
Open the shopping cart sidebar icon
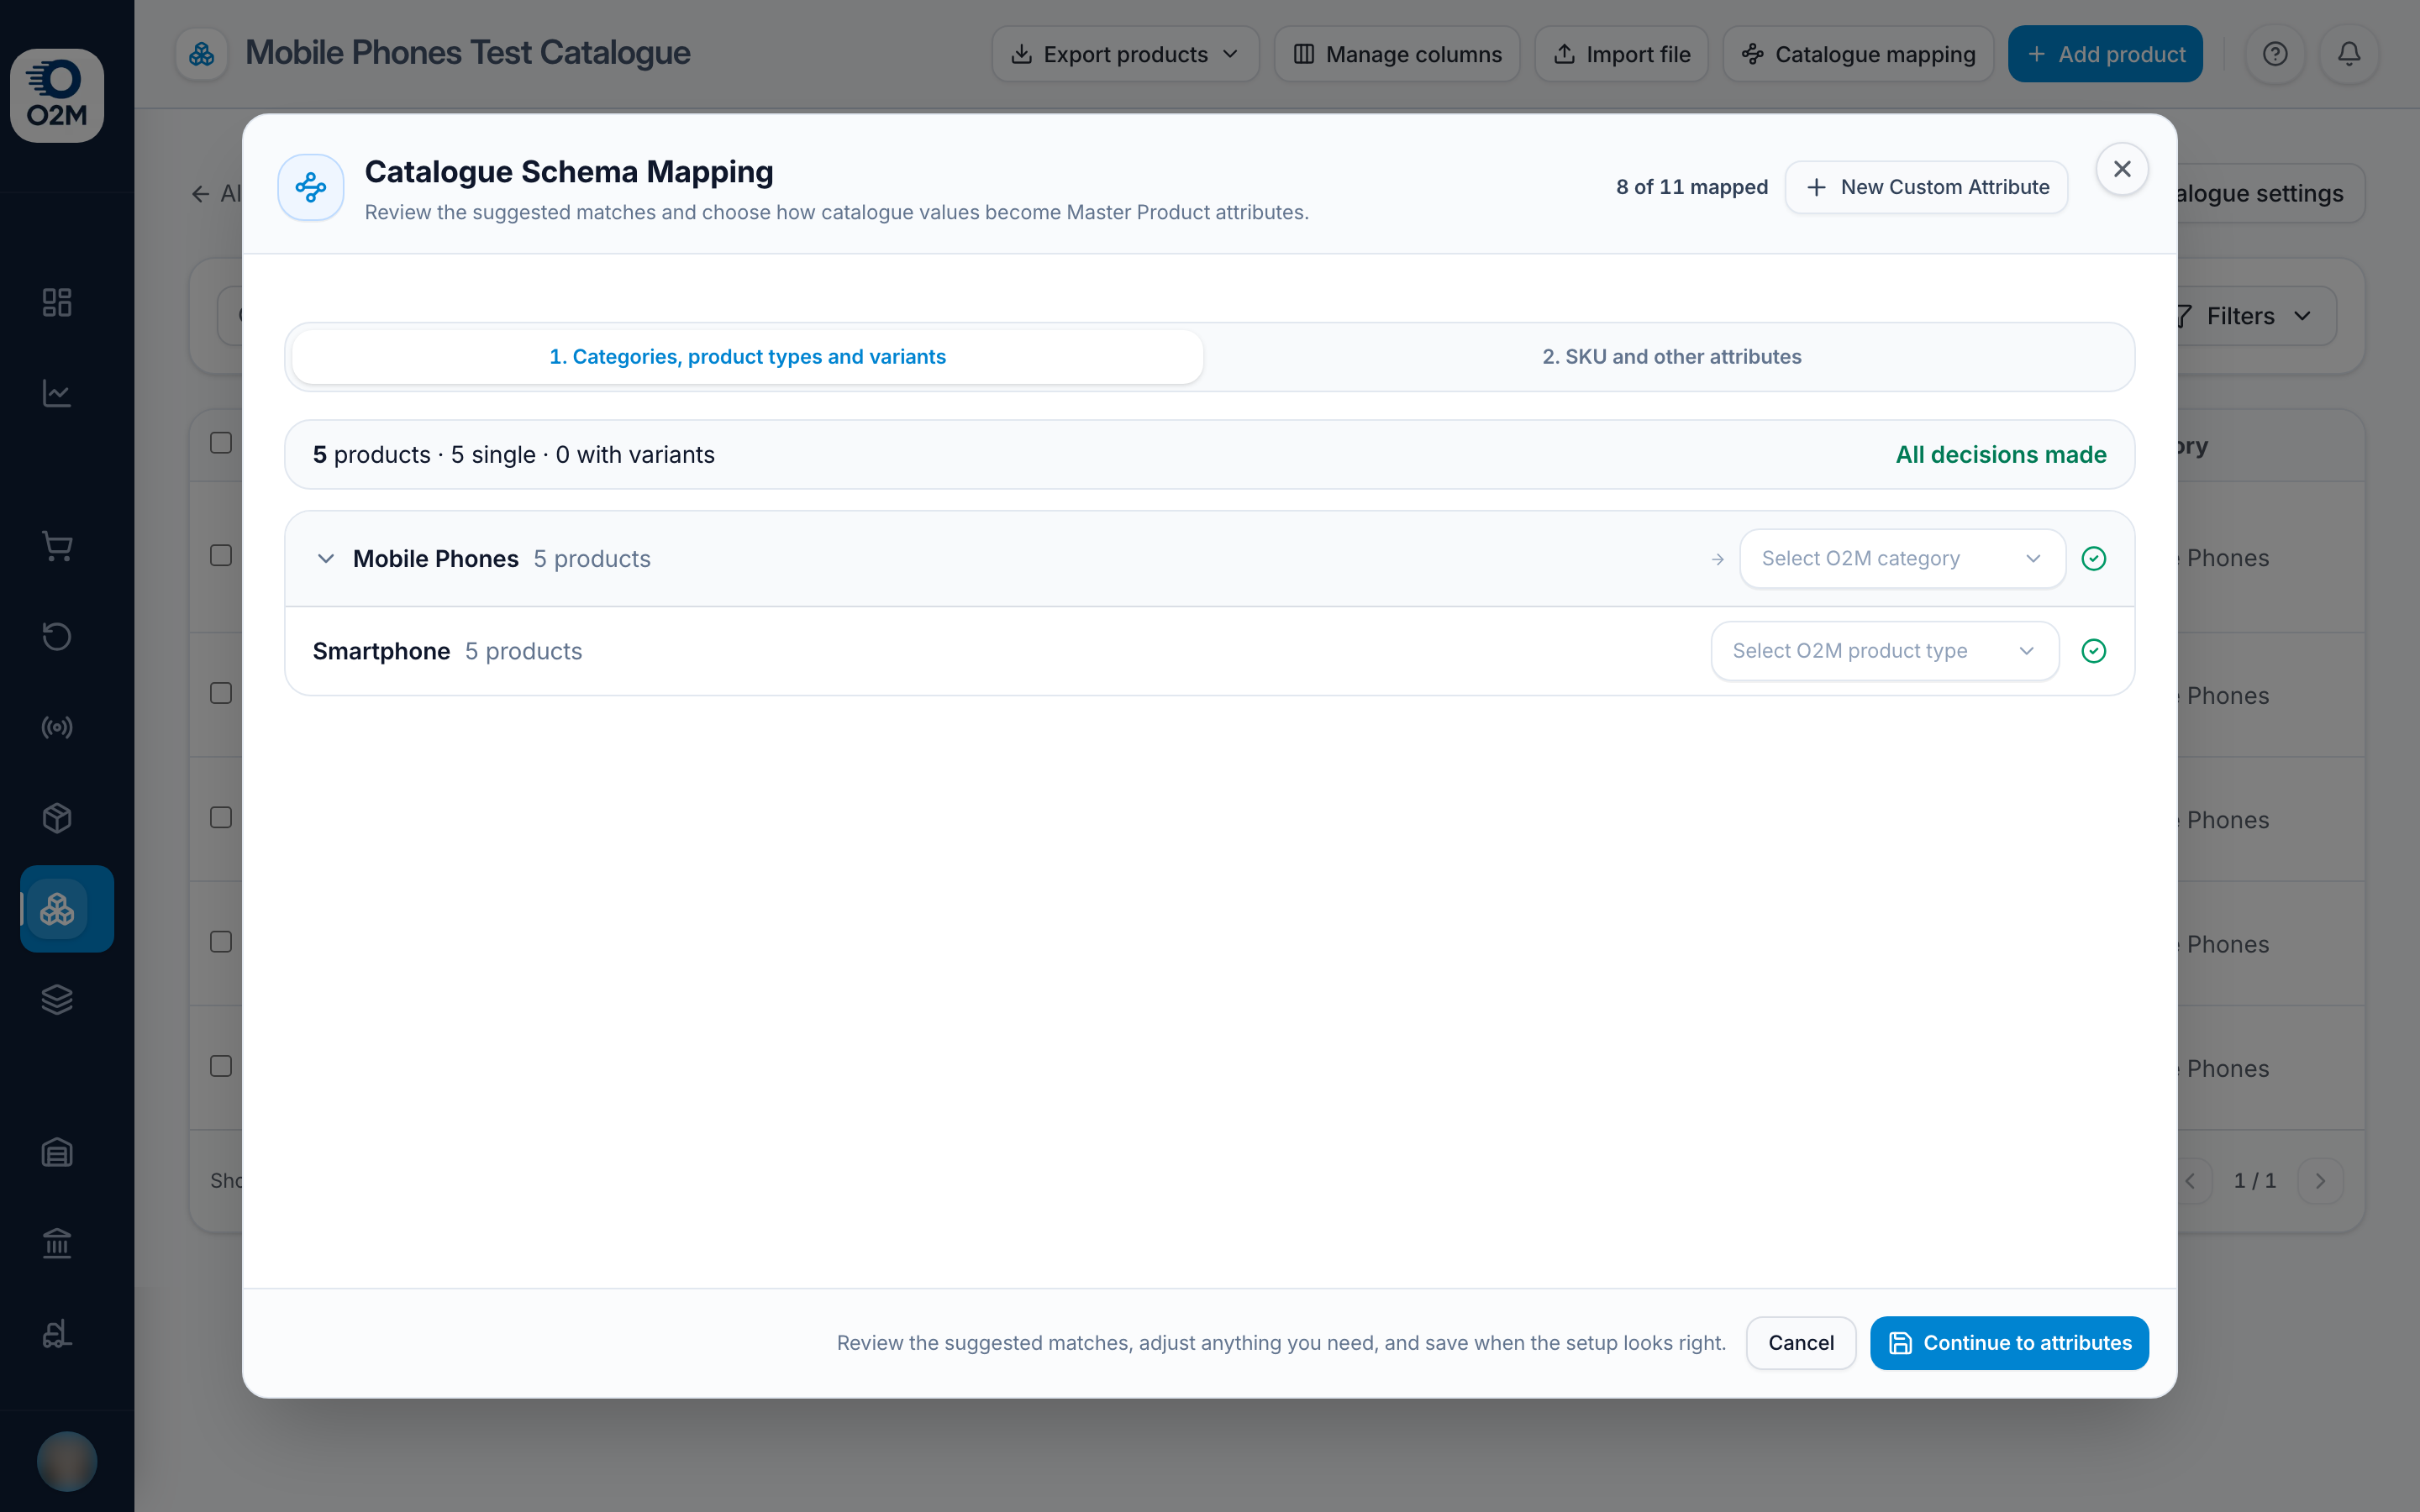57,546
